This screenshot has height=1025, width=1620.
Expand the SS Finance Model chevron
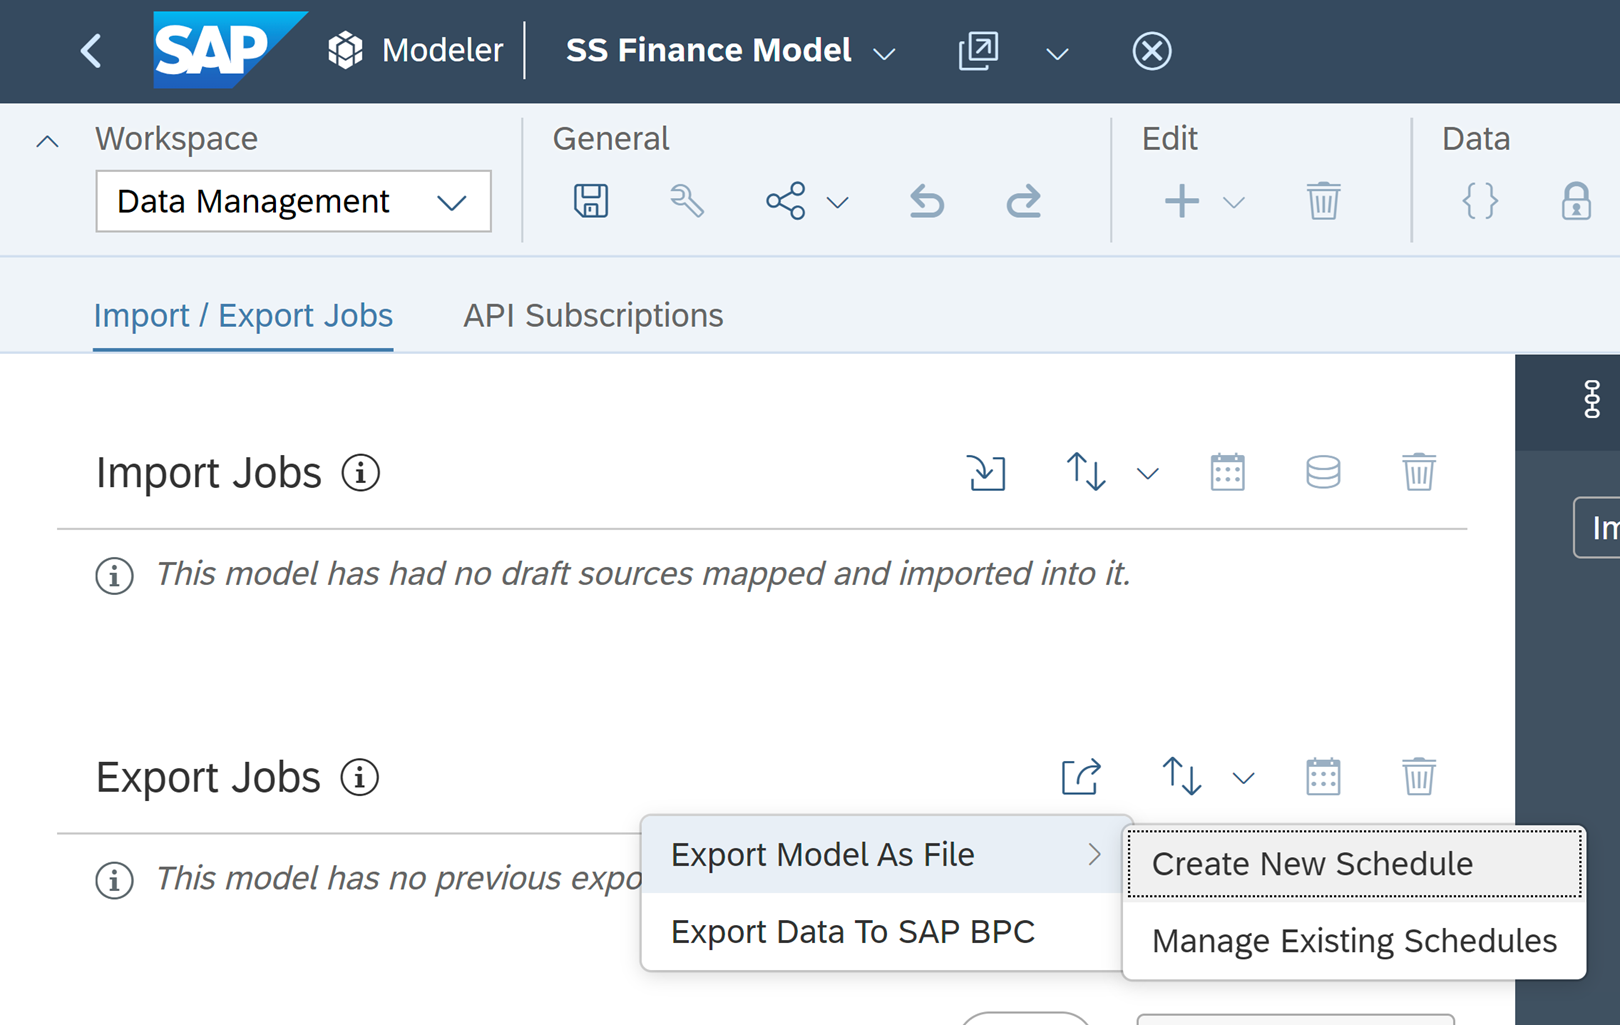pyautogui.click(x=885, y=53)
